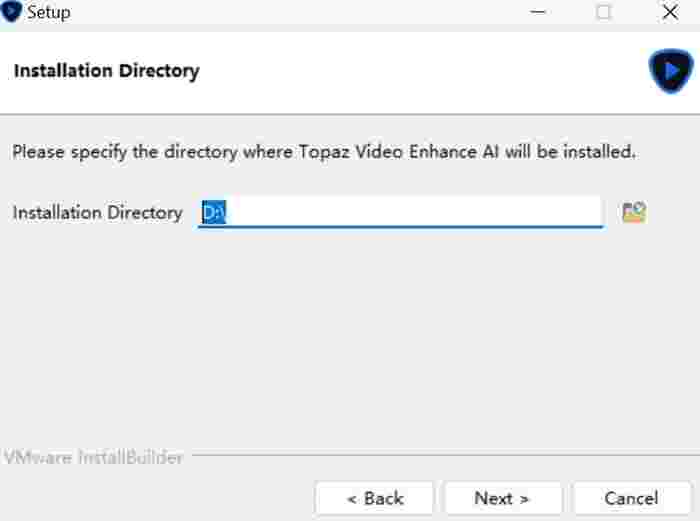Click the Installation Directory text field

point(400,212)
